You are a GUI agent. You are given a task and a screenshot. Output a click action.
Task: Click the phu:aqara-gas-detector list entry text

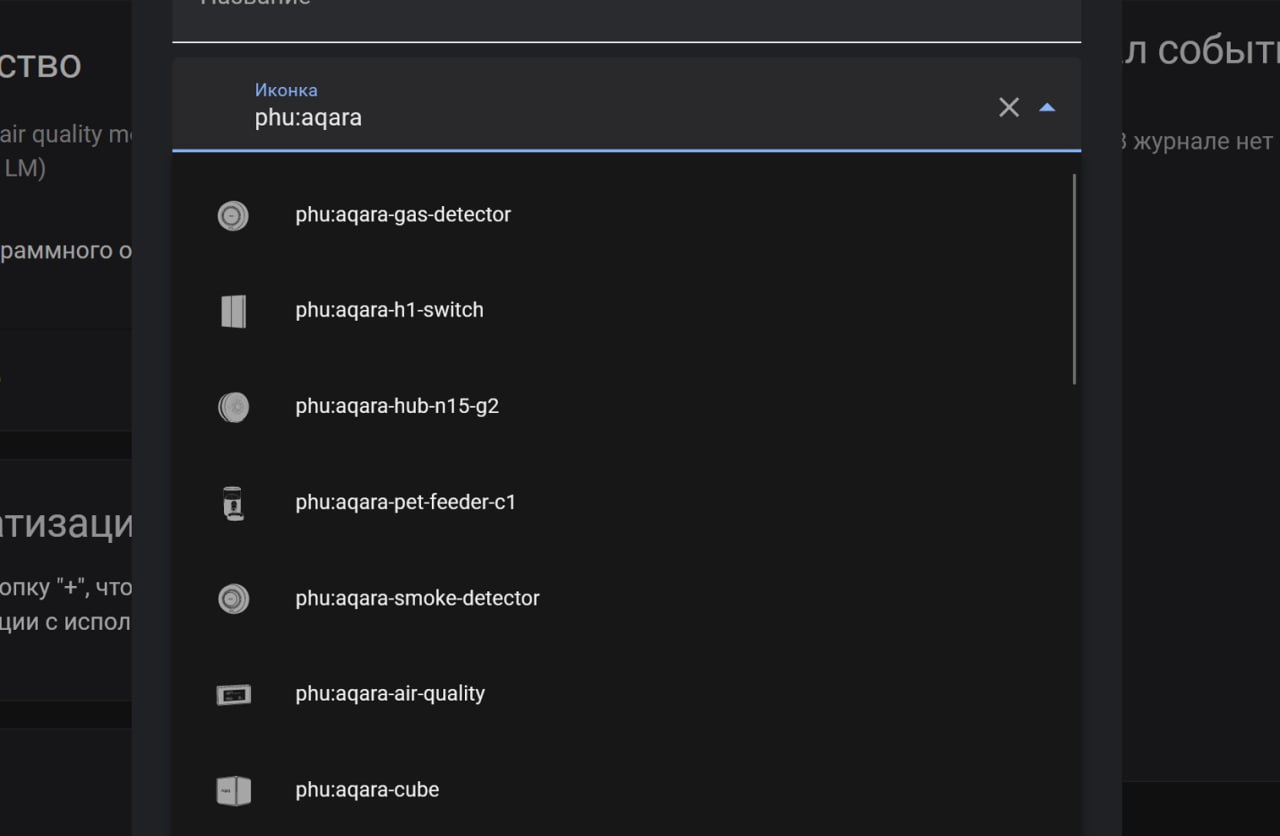tap(403, 215)
